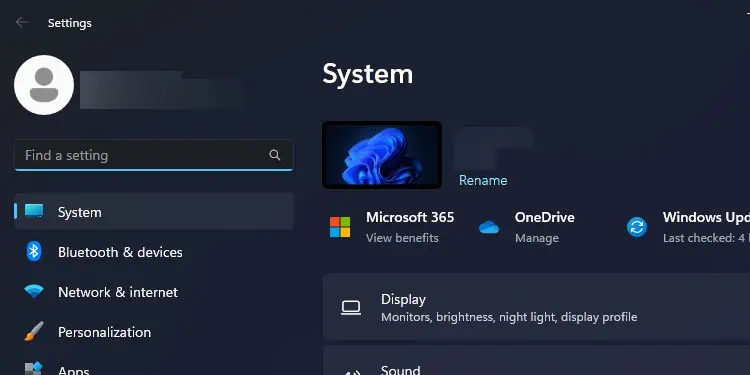Click the System monitor icon in sidebar
This screenshot has width=750, height=375.
click(x=34, y=211)
